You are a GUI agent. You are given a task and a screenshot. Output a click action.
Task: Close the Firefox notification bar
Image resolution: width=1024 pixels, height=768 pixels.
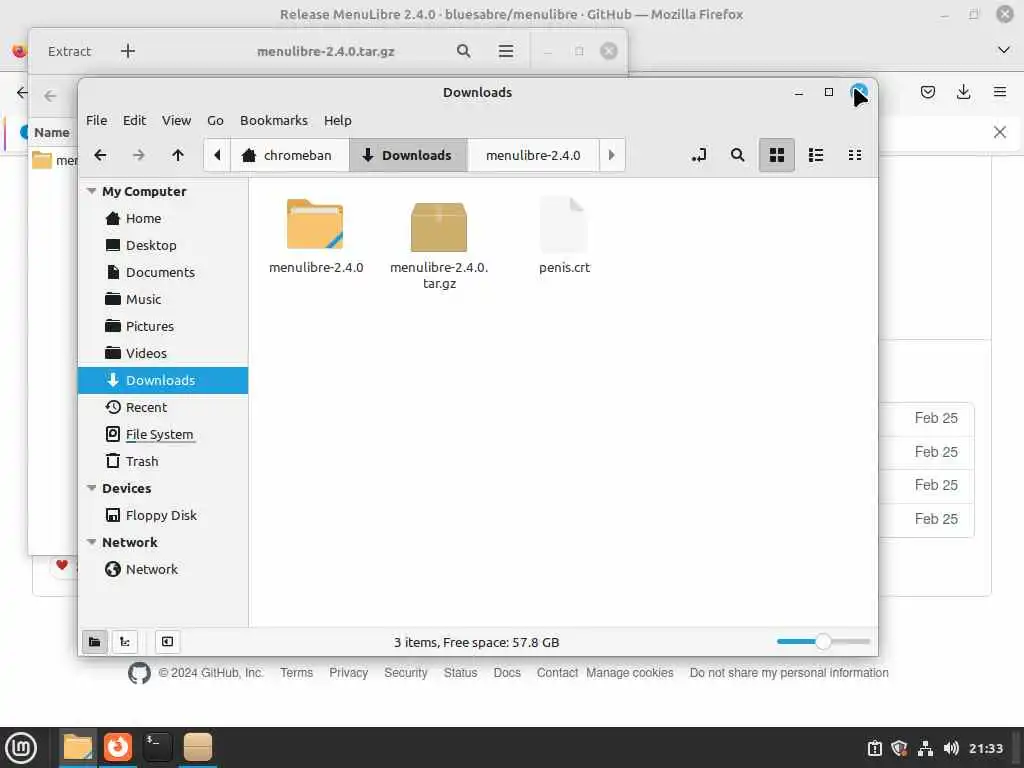(1000, 133)
